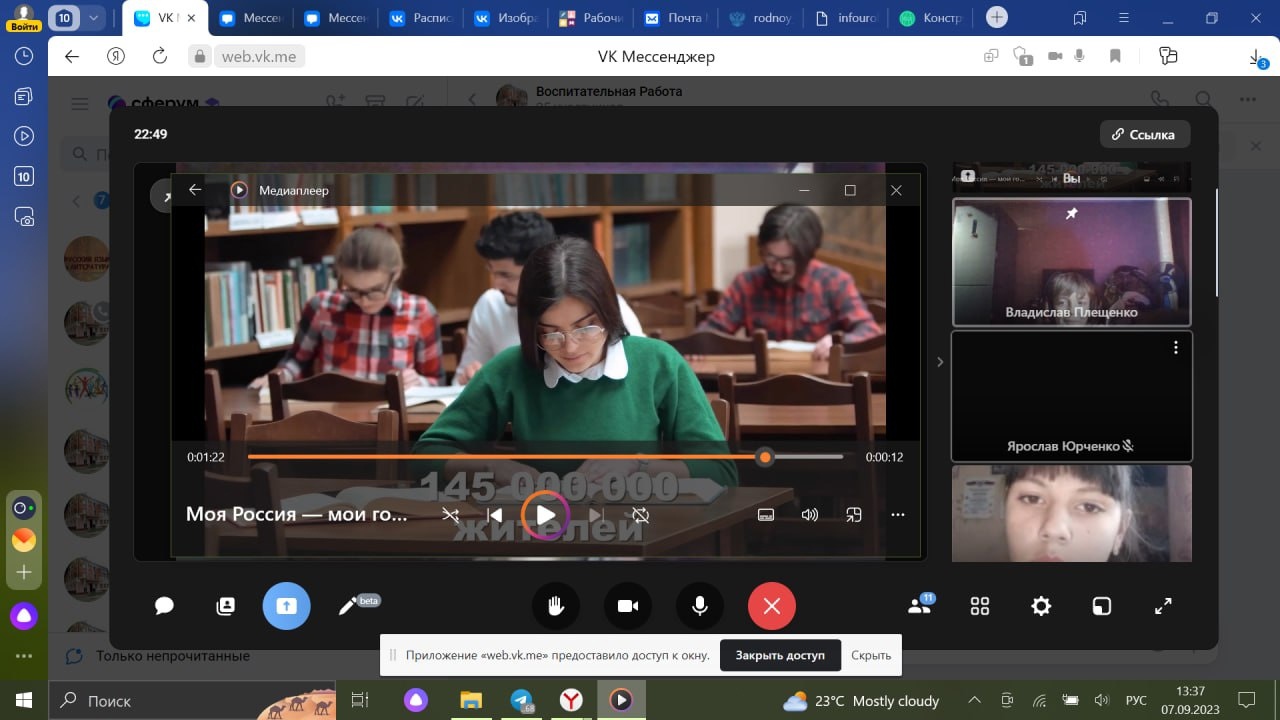The width and height of the screenshot is (1280, 720).
Task: Navigate back in the browser
Action: [72, 57]
